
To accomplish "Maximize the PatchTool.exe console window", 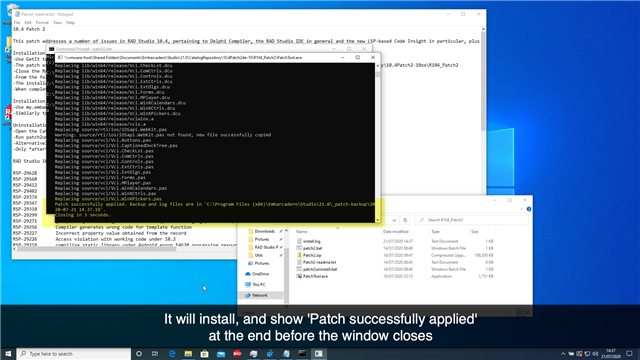I will pos(358,58).
